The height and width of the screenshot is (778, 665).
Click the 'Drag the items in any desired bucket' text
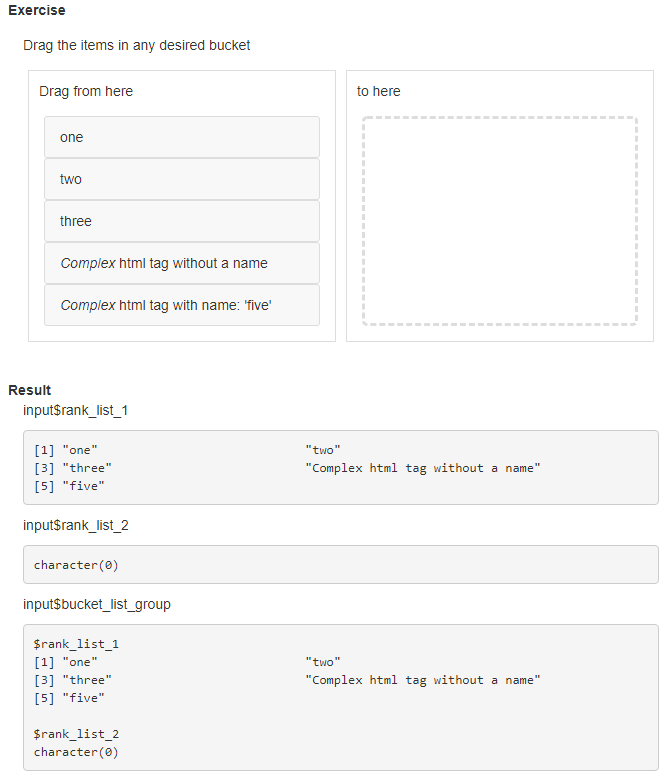tap(137, 45)
